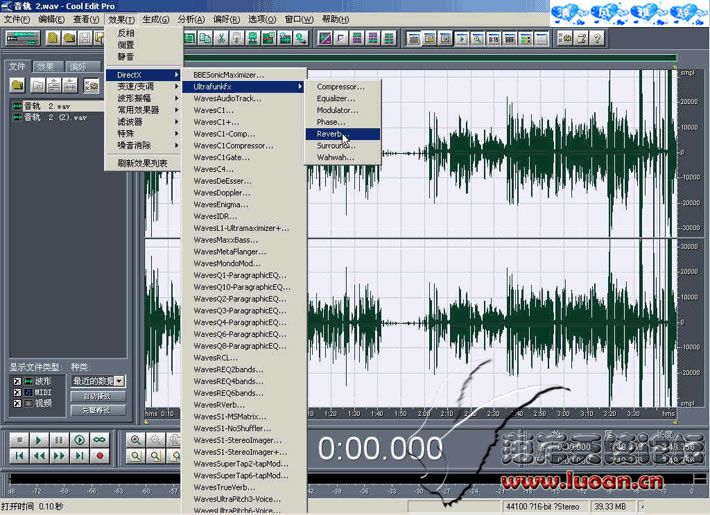The width and height of the screenshot is (710, 515).
Task: Choose 静音 silence in the effects menu
Action: point(143,57)
